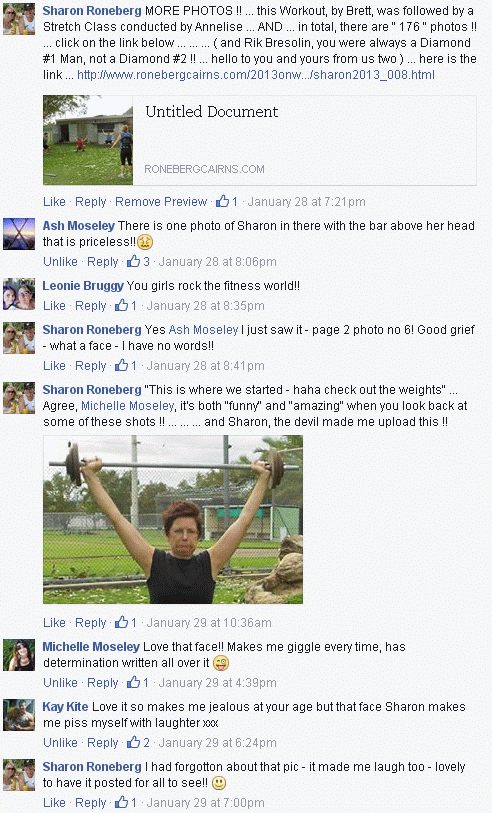Click thumbs-up count on Kay Kite's comment
The image size is (492, 813).
(146, 742)
